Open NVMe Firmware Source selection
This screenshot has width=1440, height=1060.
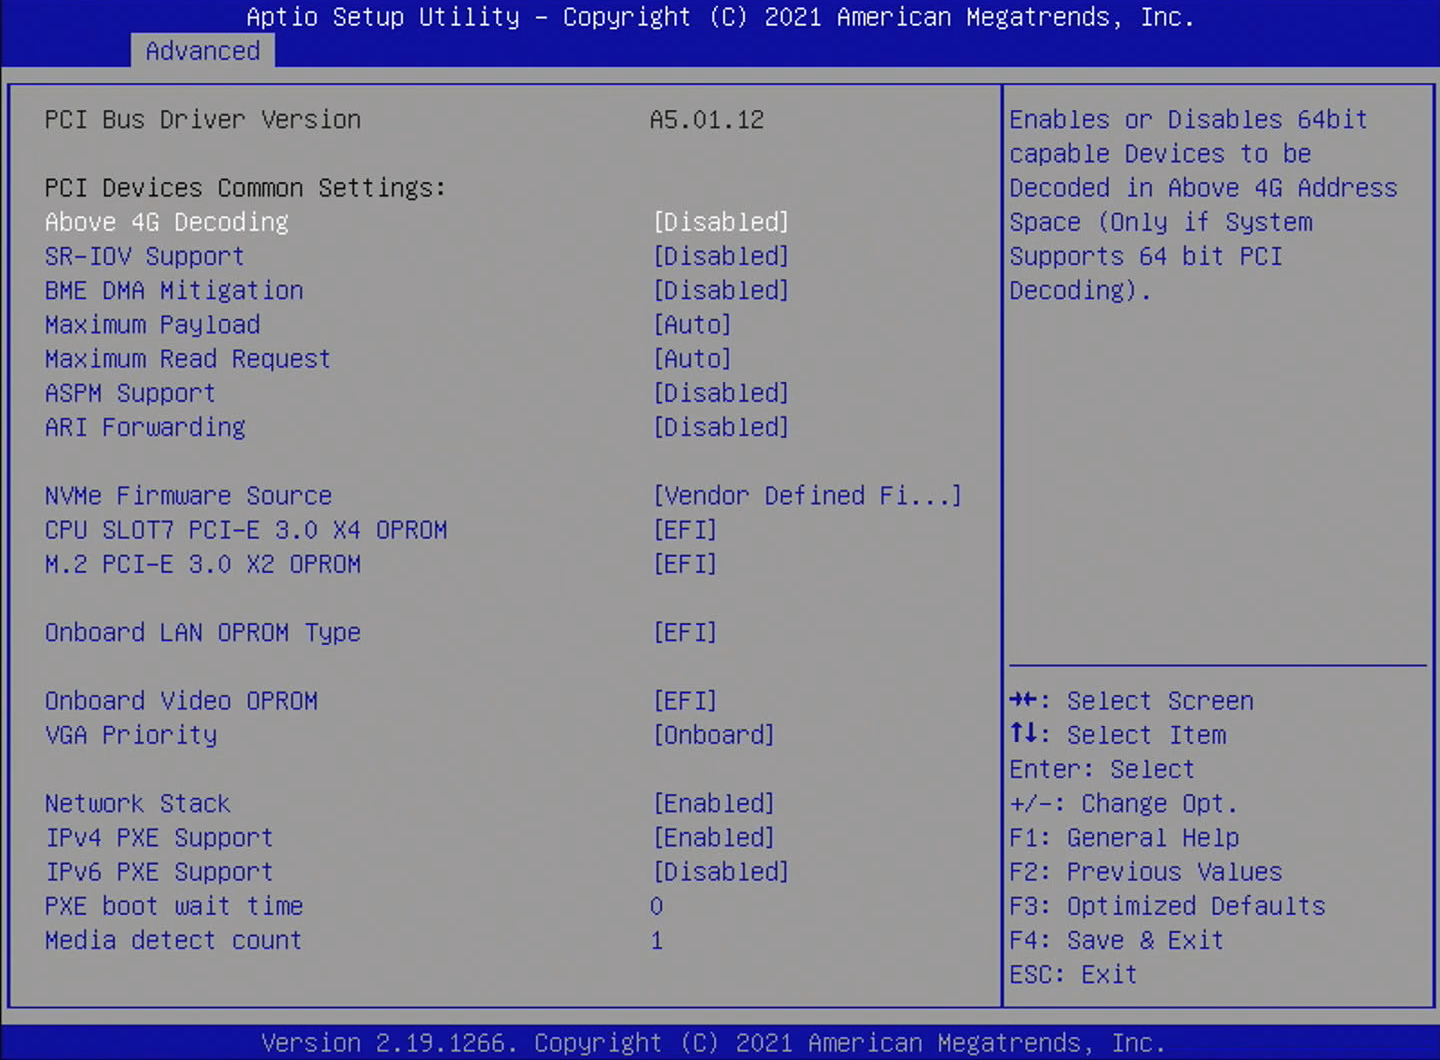coord(806,496)
